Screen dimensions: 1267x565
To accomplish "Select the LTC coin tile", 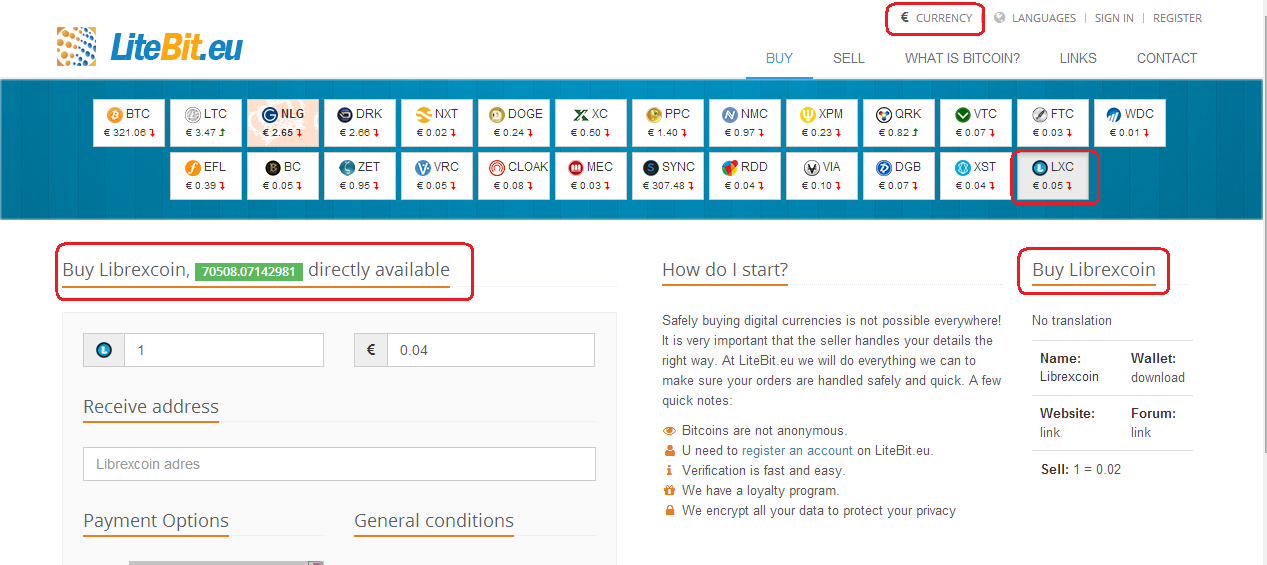I will pyautogui.click(x=206, y=123).
